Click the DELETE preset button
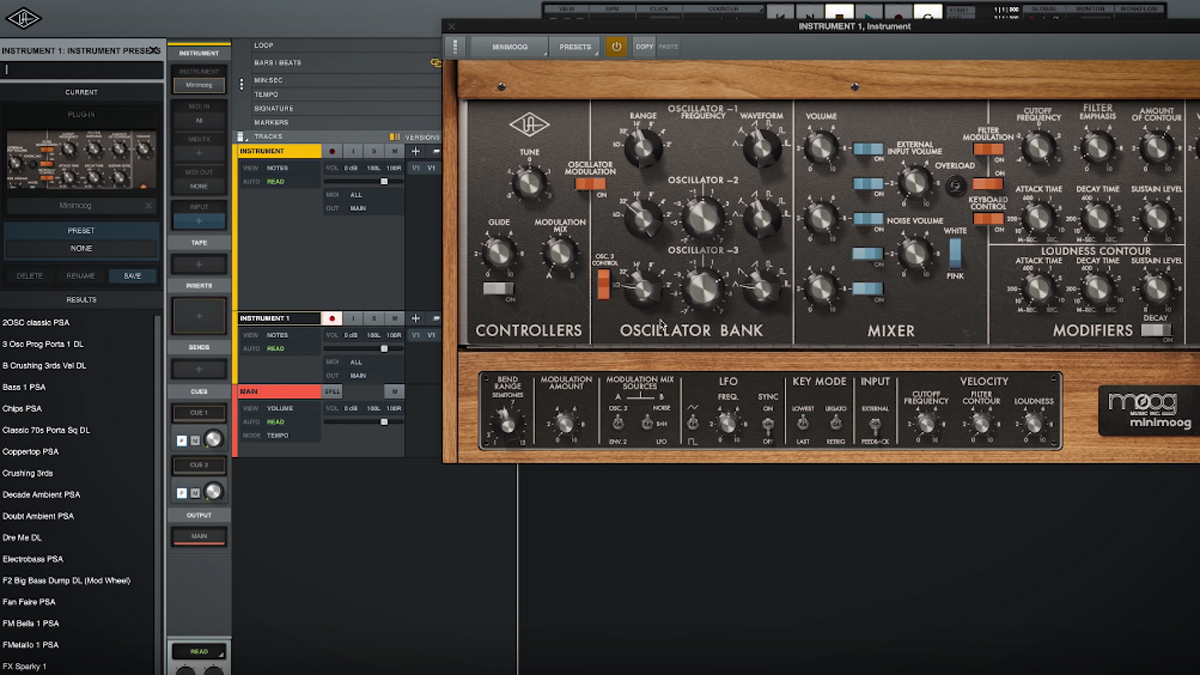This screenshot has width=1200, height=675. click(30, 276)
